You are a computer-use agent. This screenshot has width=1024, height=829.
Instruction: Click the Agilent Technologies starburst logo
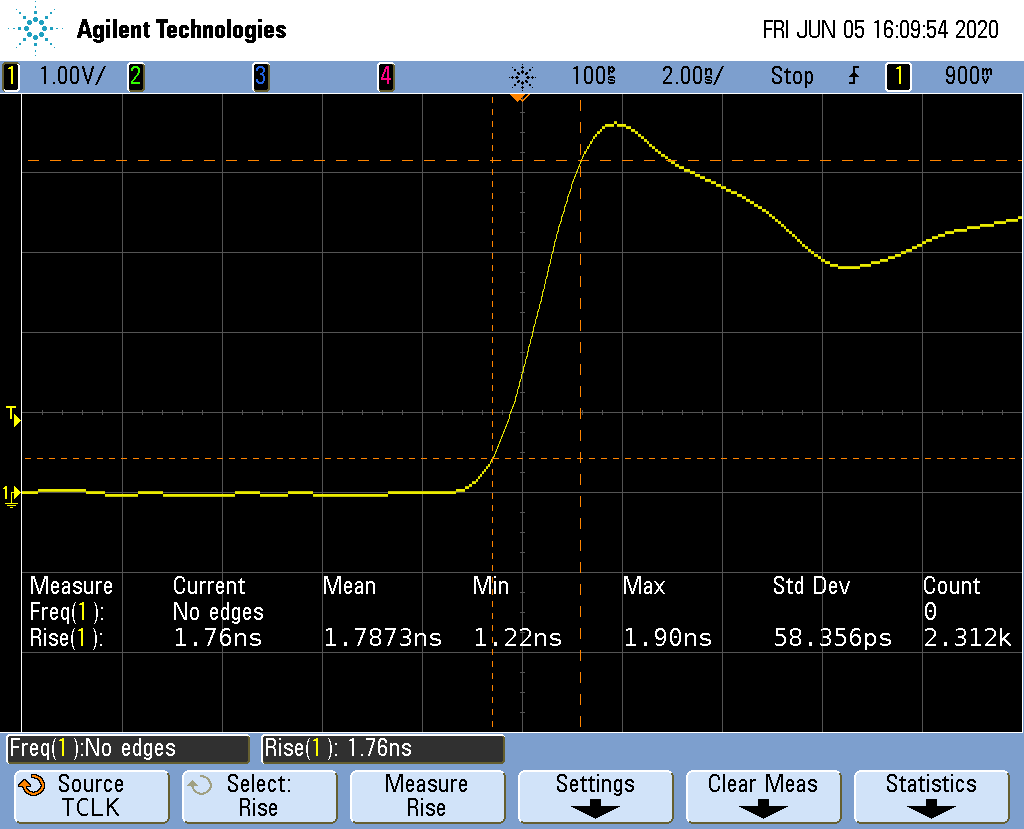pyautogui.click(x=37, y=29)
